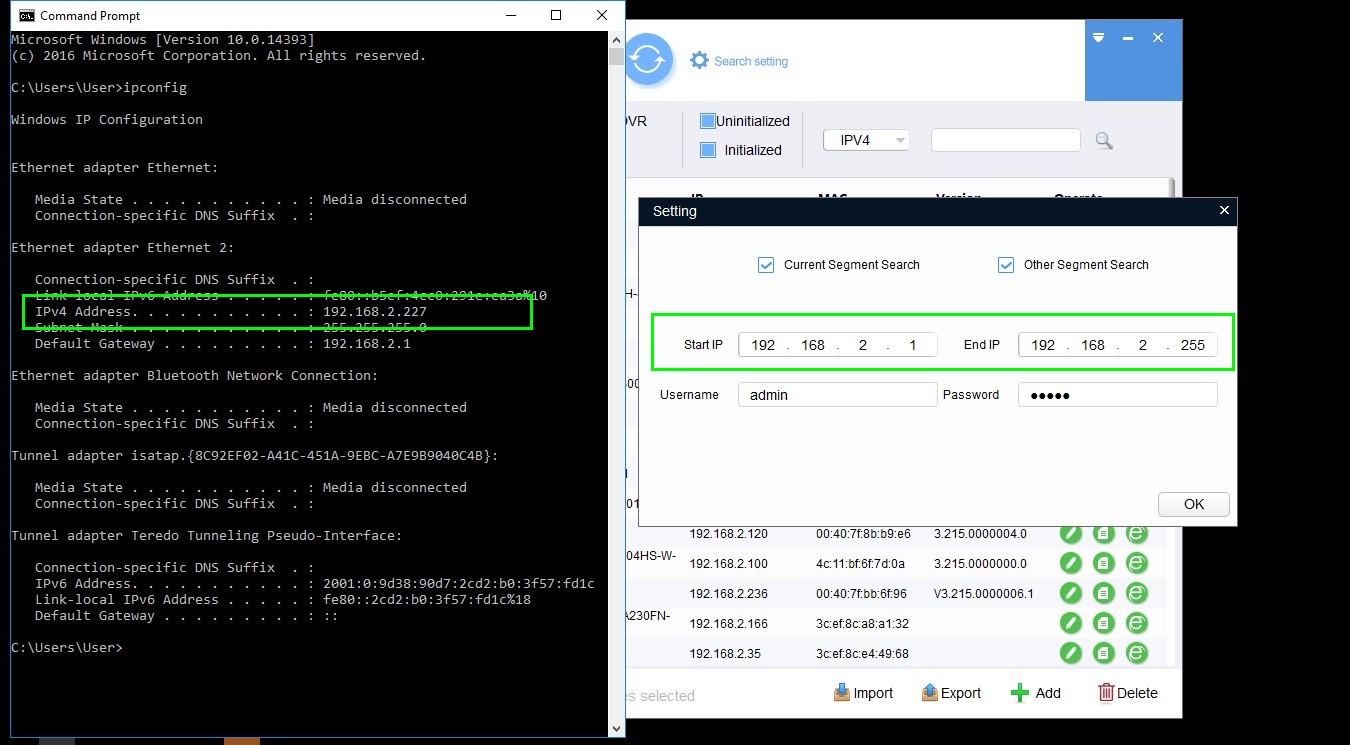Click the Import button
The width and height of the screenshot is (1350, 745).
[863, 693]
